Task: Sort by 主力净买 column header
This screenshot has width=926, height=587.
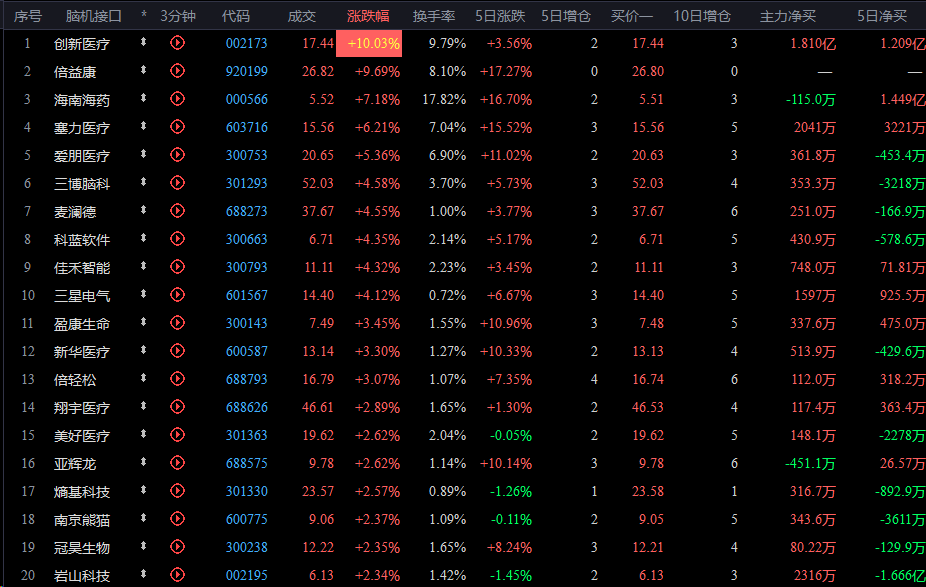Action: click(788, 16)
